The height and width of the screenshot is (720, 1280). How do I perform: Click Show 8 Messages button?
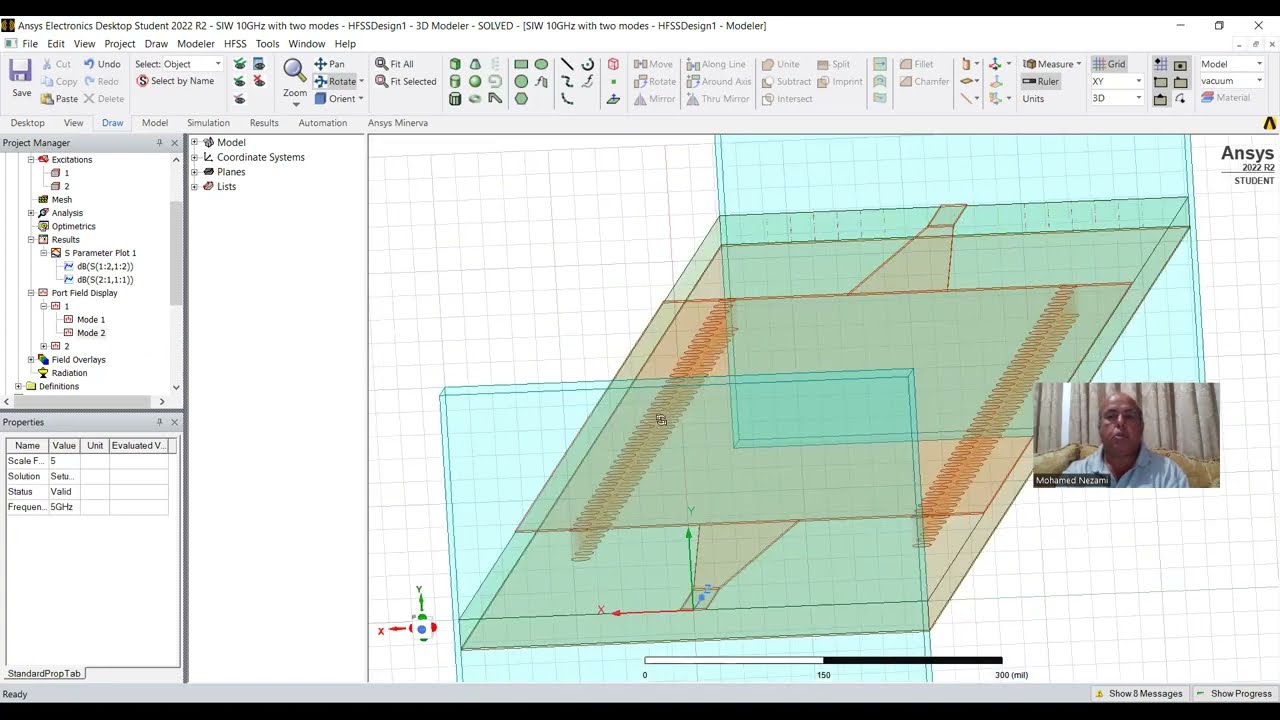[1138, 694]
